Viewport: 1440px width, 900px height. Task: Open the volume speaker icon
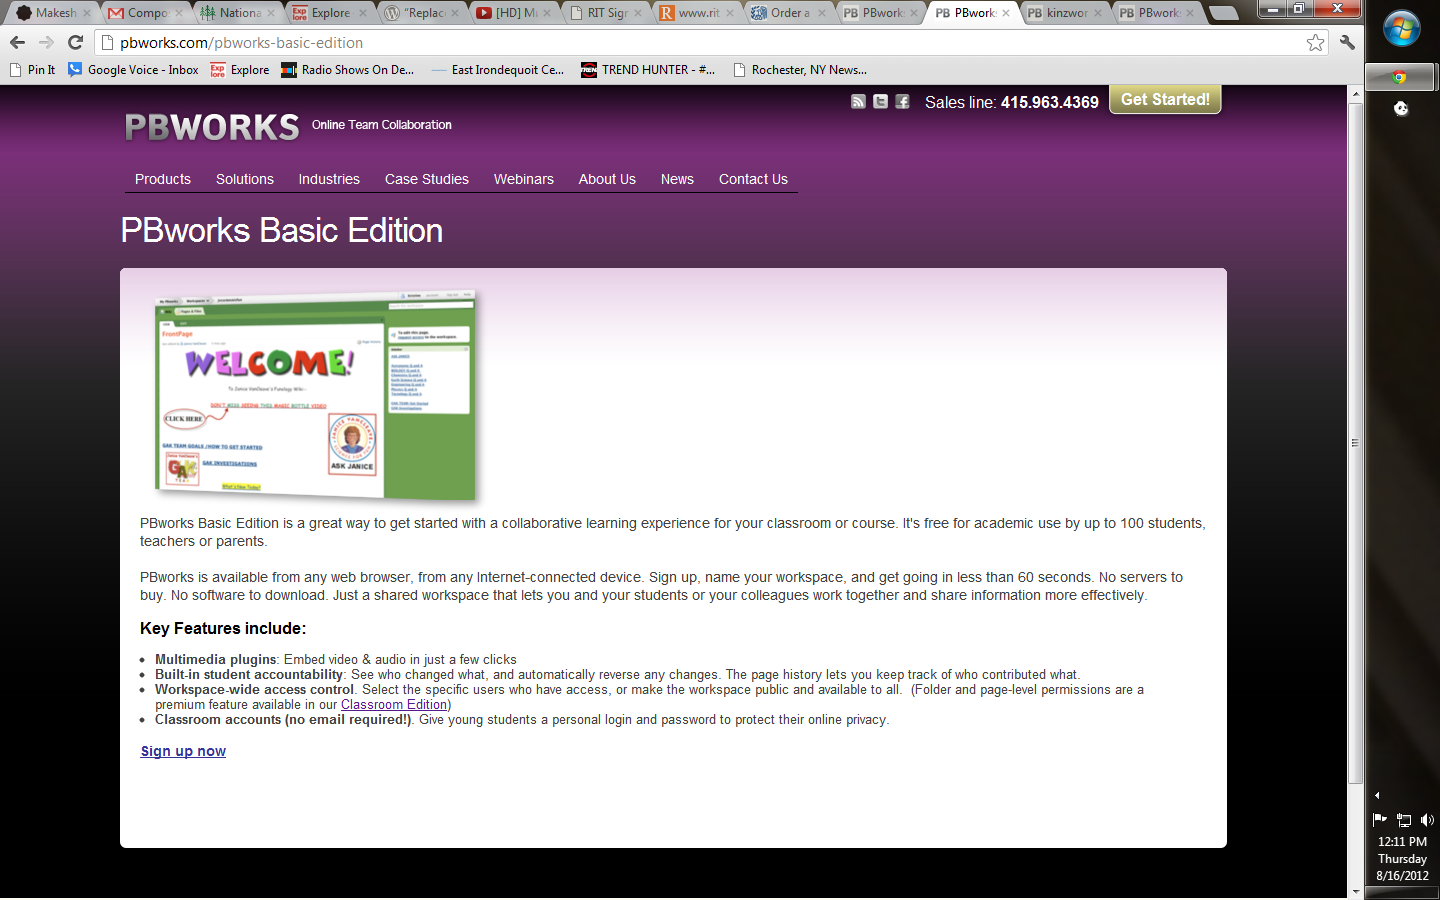click(x=1427, y=820)
